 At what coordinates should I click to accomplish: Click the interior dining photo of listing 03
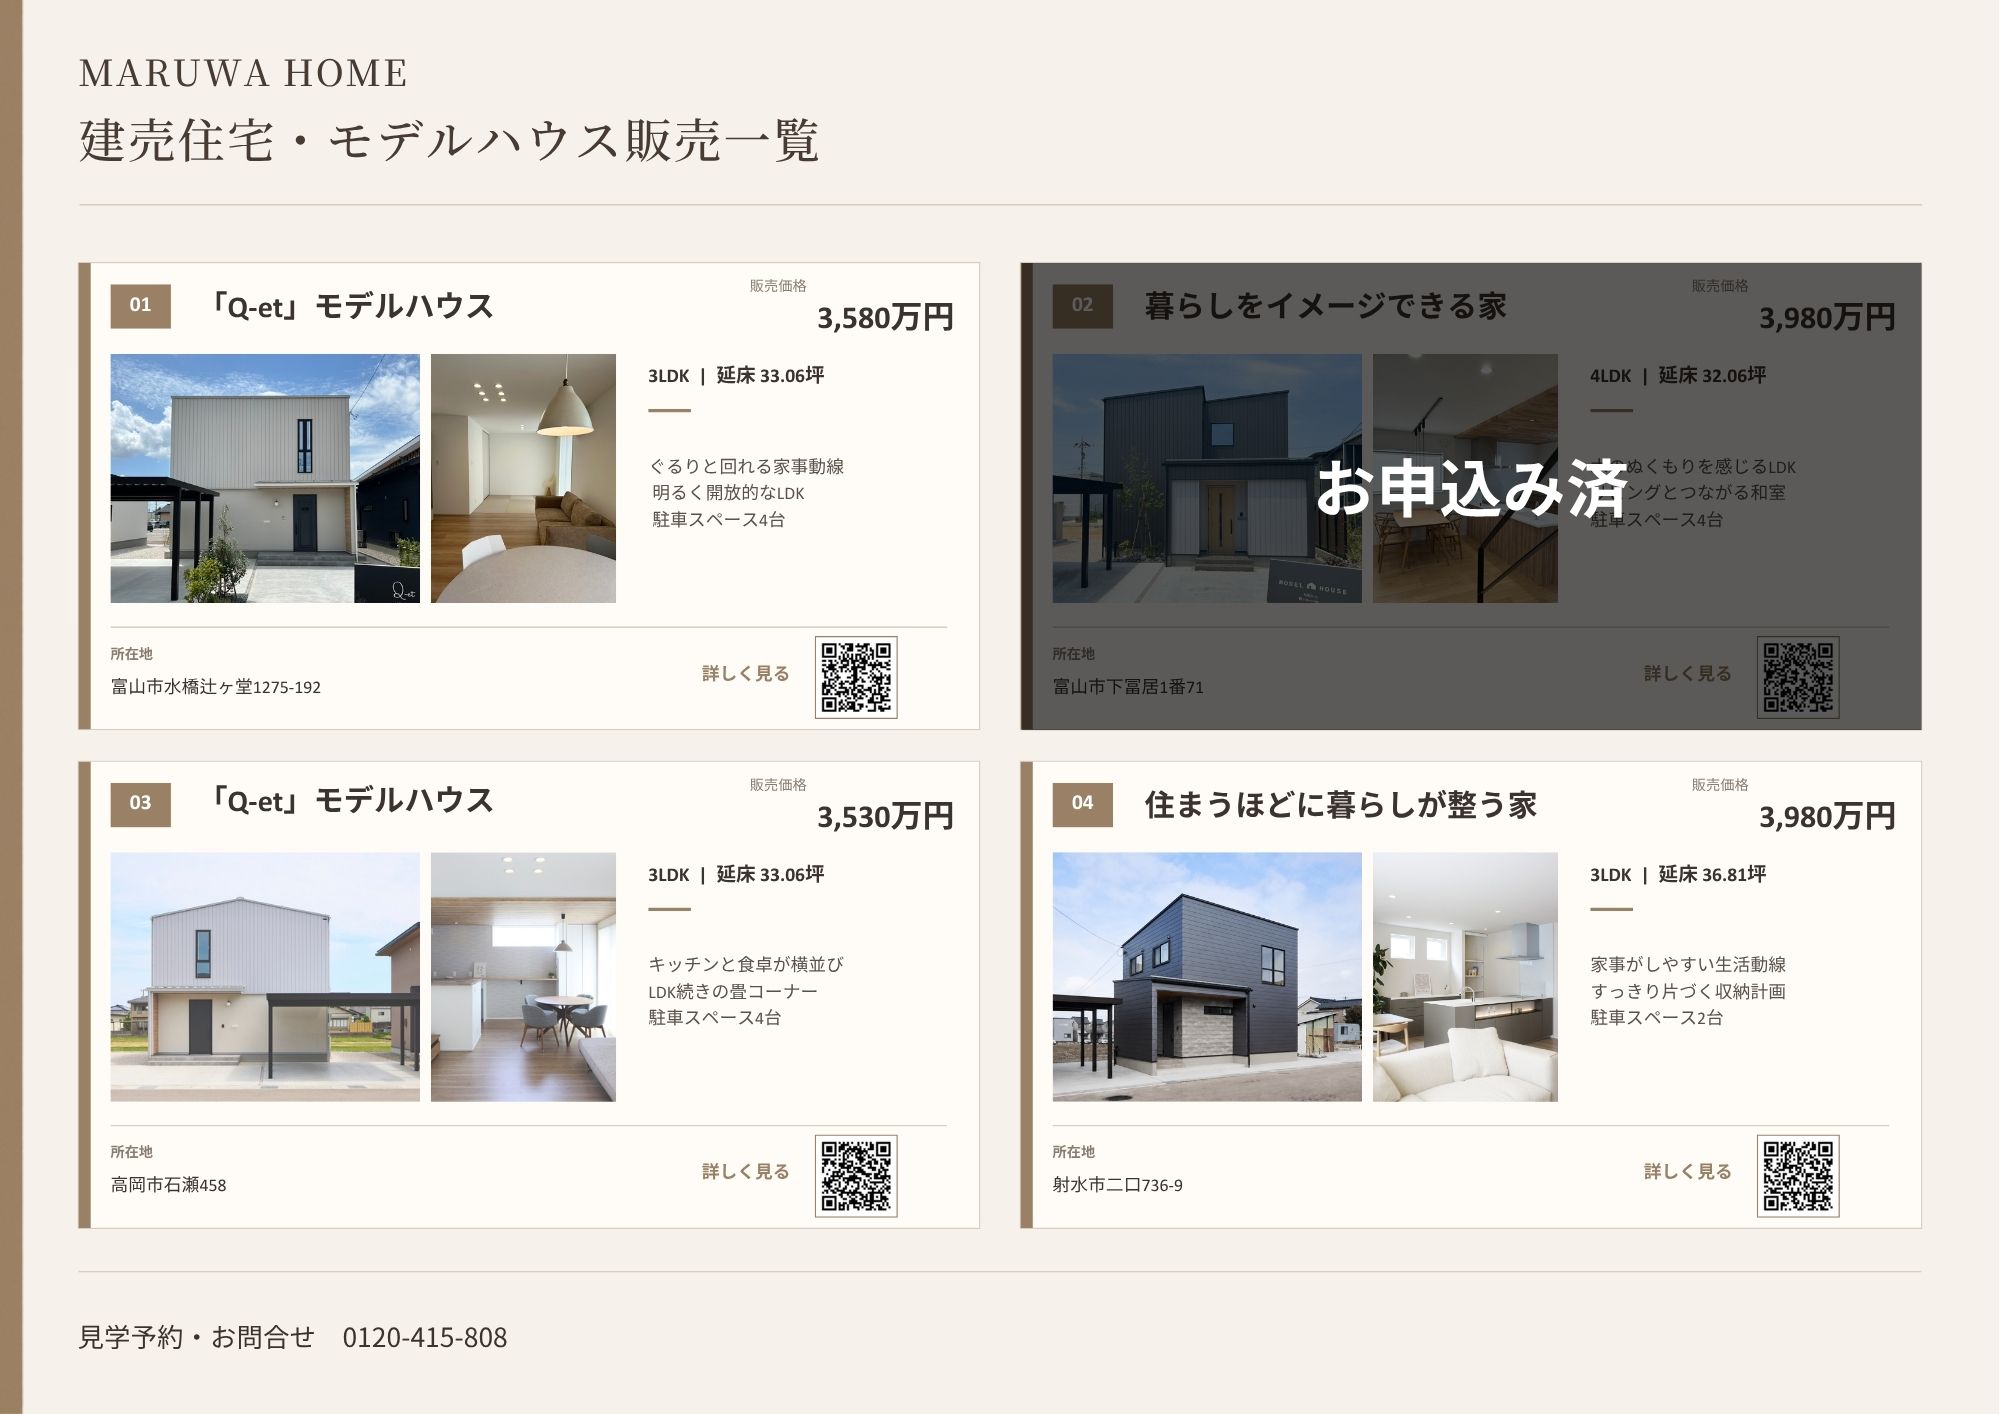(x=523, y=977)
